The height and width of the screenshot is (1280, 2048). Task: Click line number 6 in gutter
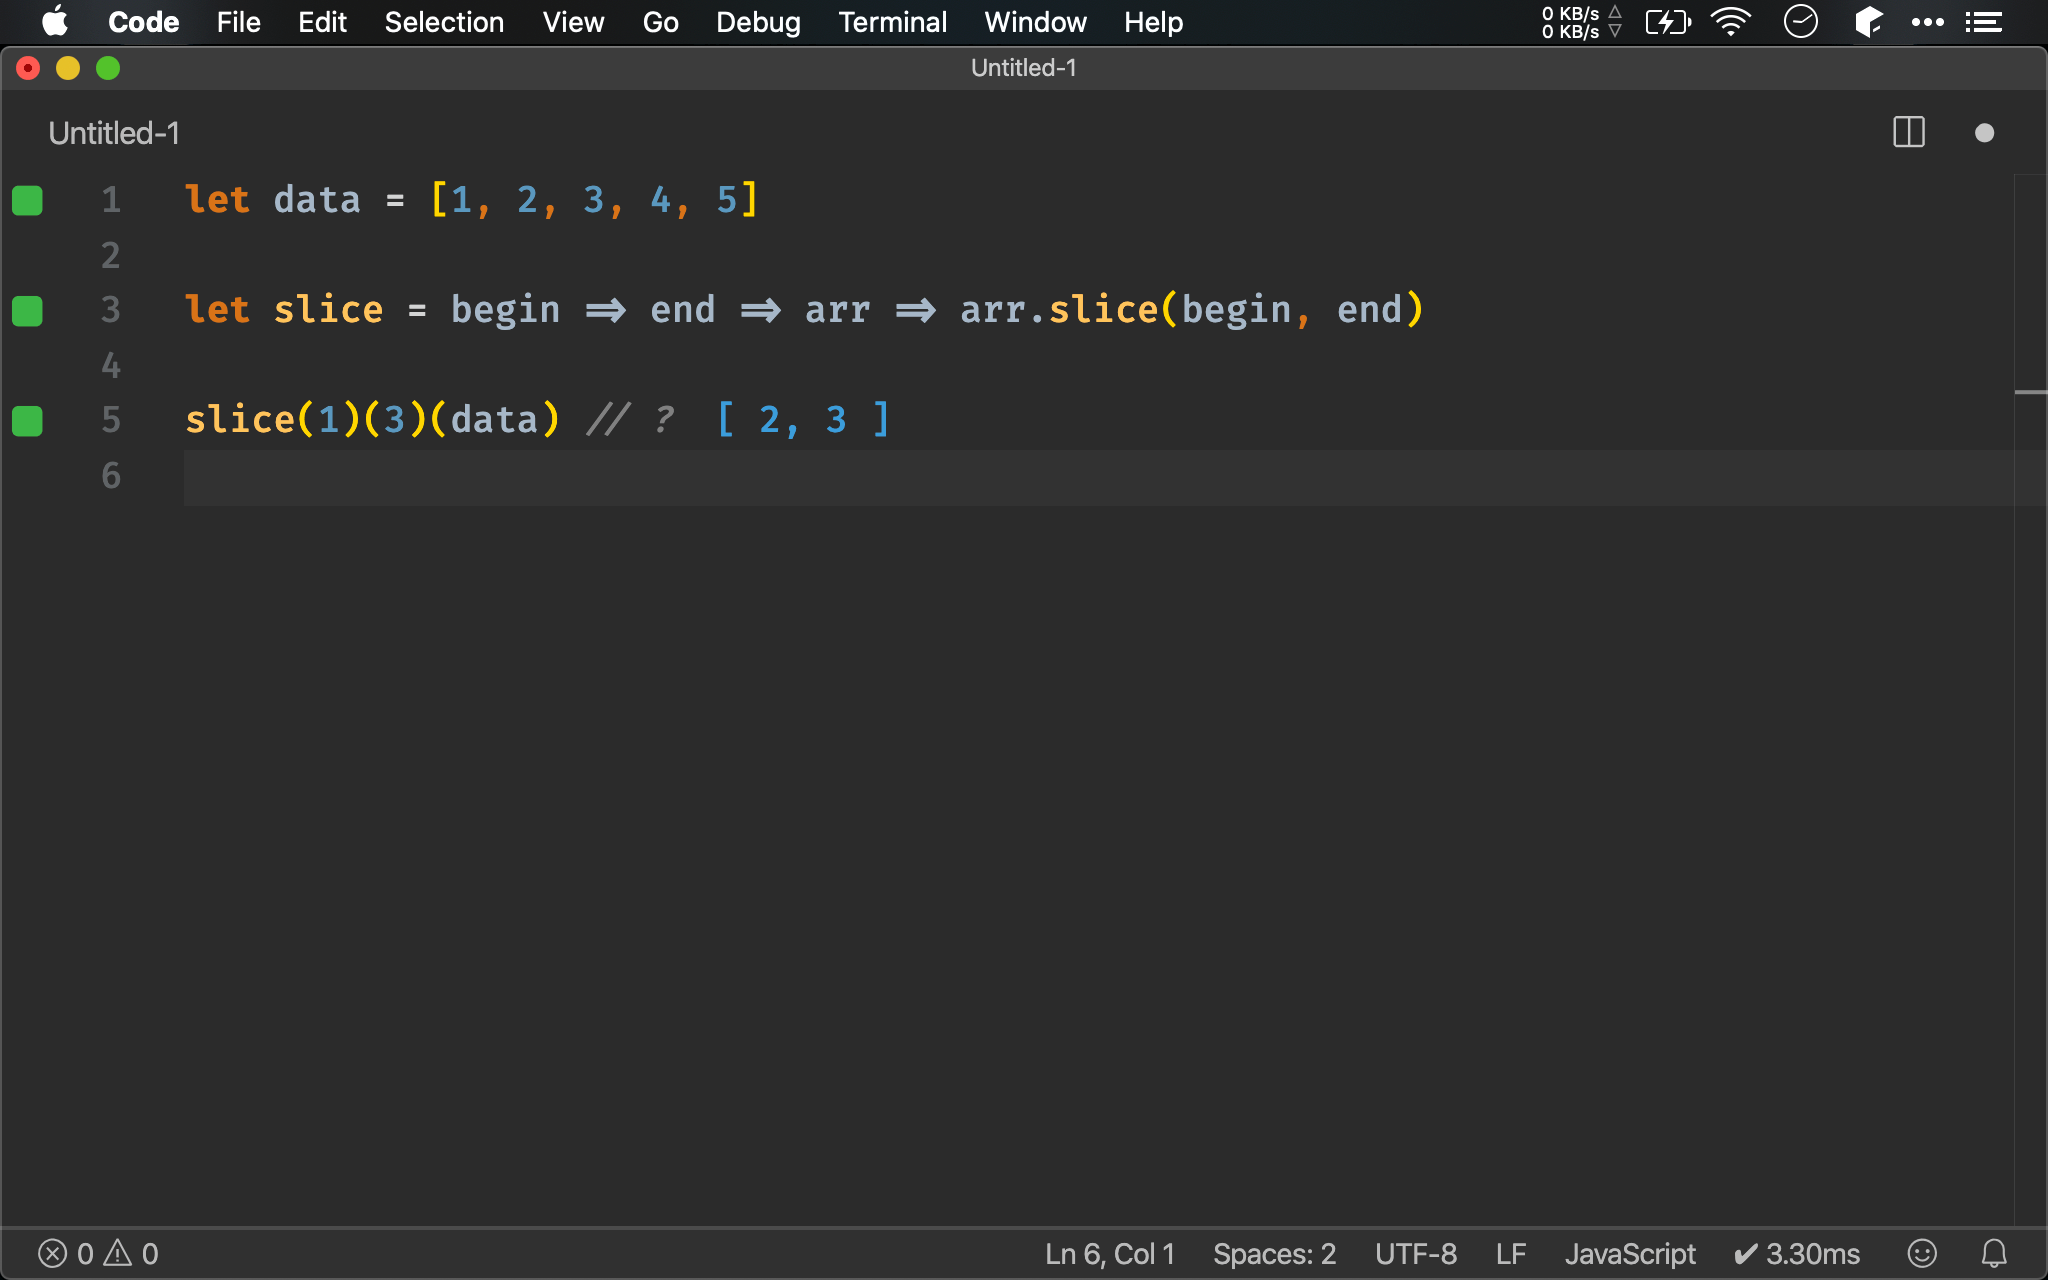pos(111,476)
